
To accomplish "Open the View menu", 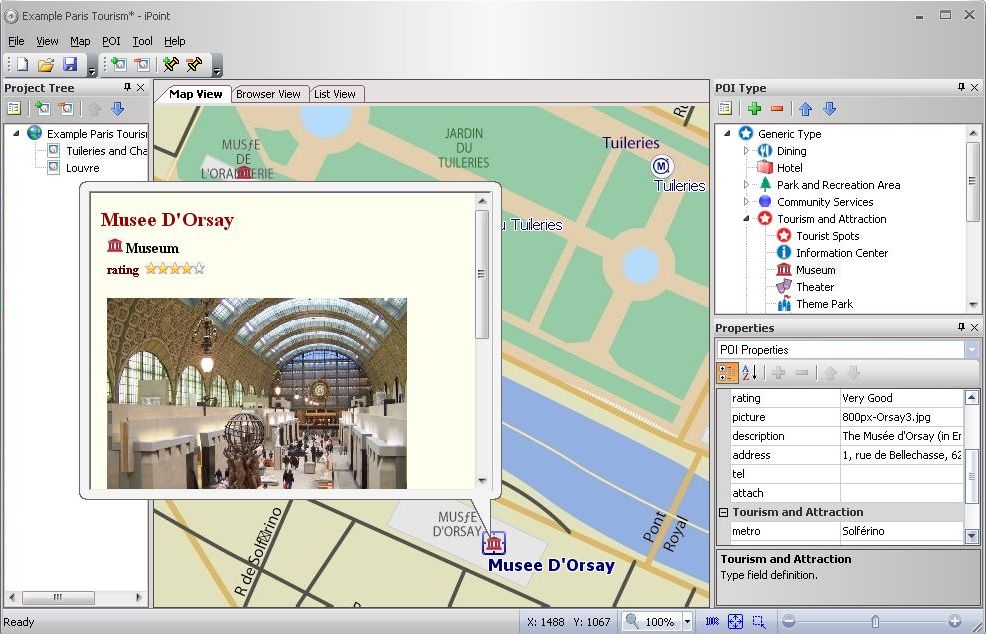I will 47,41.
